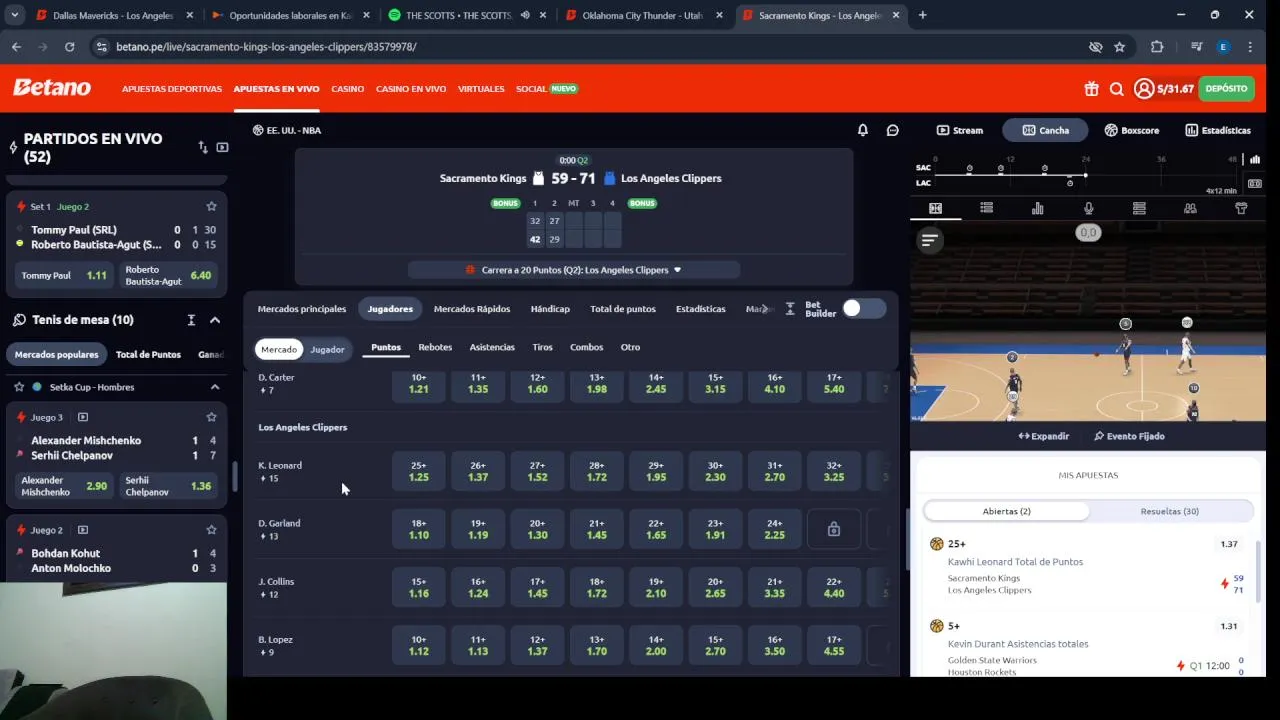The image size is (1280, 720).
Task: Open the chat bubble icon above scoreboard
Action: coord(893,130)
